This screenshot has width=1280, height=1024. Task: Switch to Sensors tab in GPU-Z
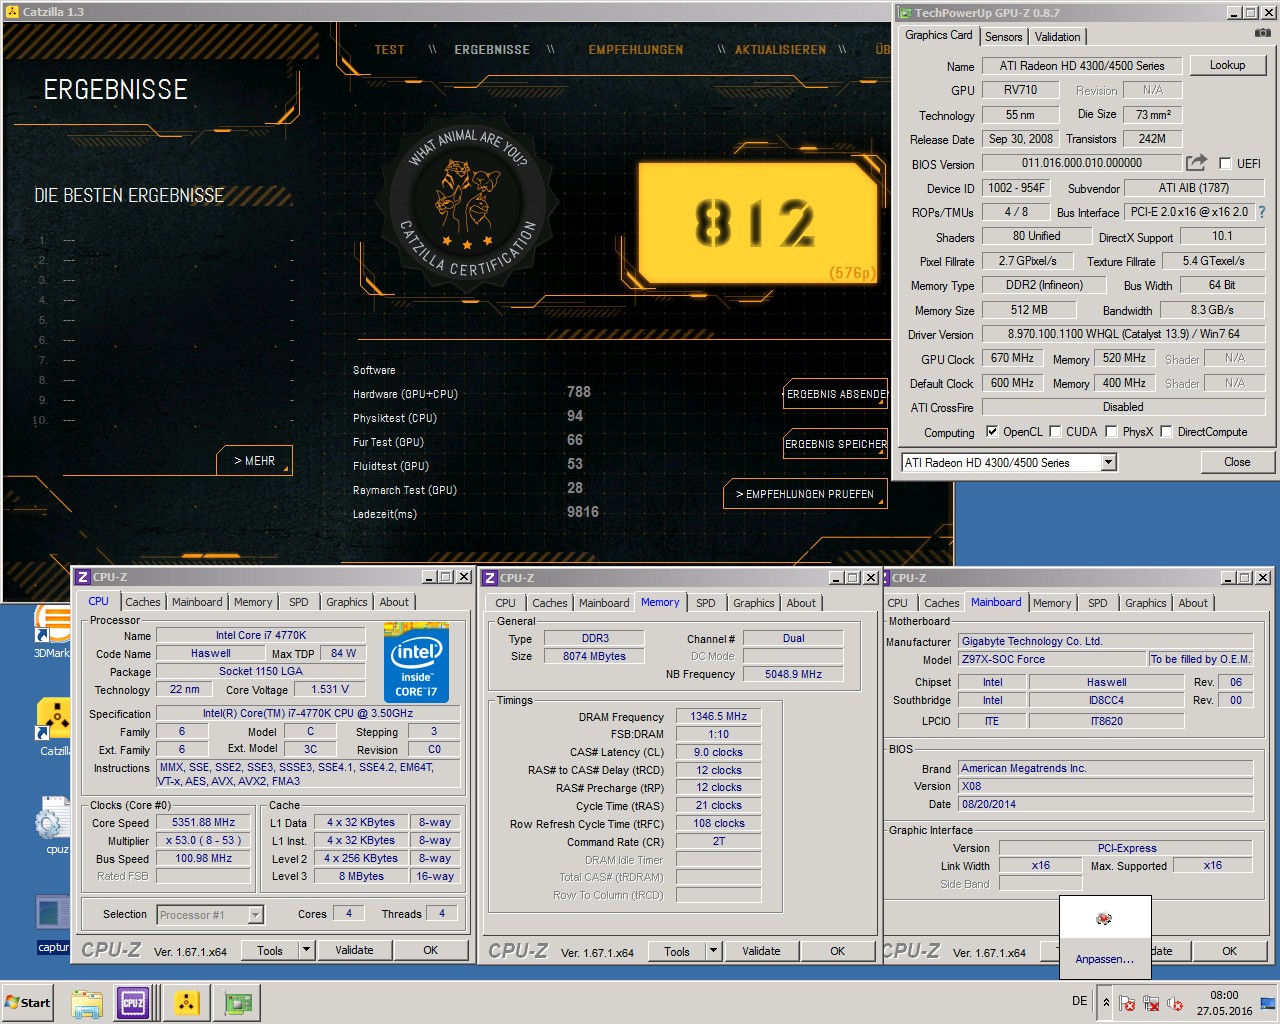(x=1004, y=36)
